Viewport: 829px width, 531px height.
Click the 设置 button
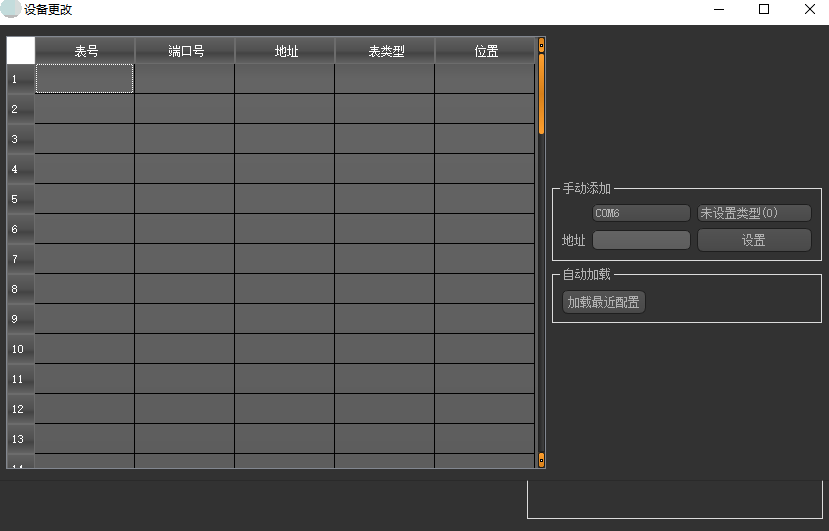coord(754,240)
